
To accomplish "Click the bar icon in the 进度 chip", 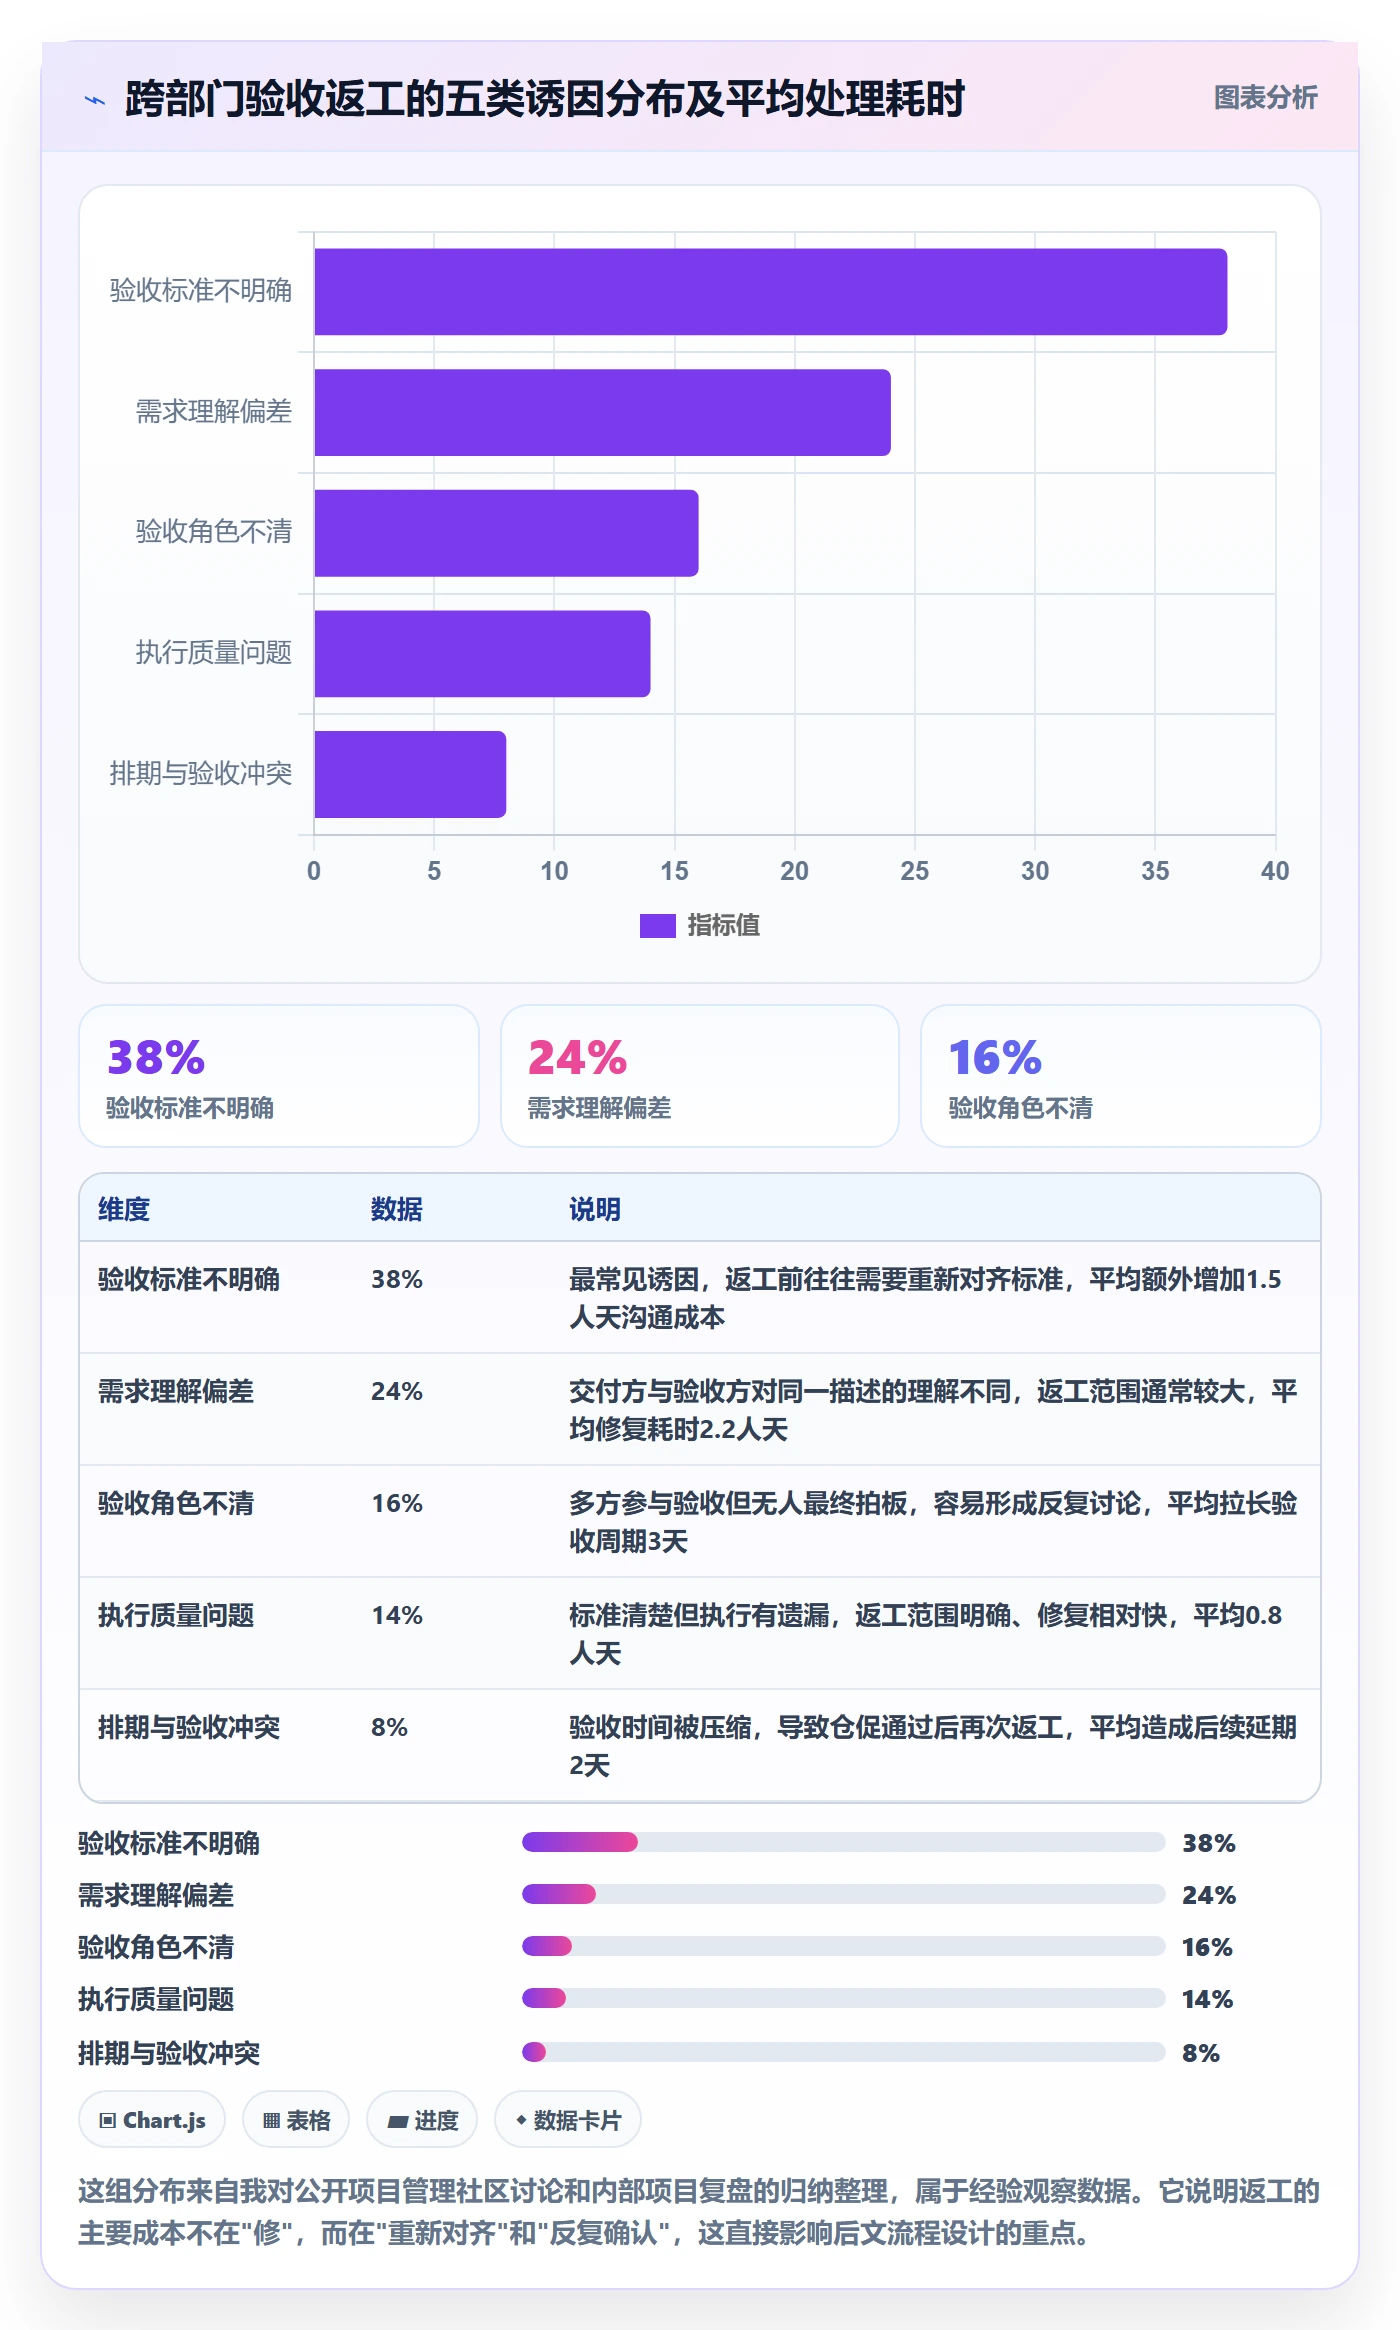I will (397, 2122).
